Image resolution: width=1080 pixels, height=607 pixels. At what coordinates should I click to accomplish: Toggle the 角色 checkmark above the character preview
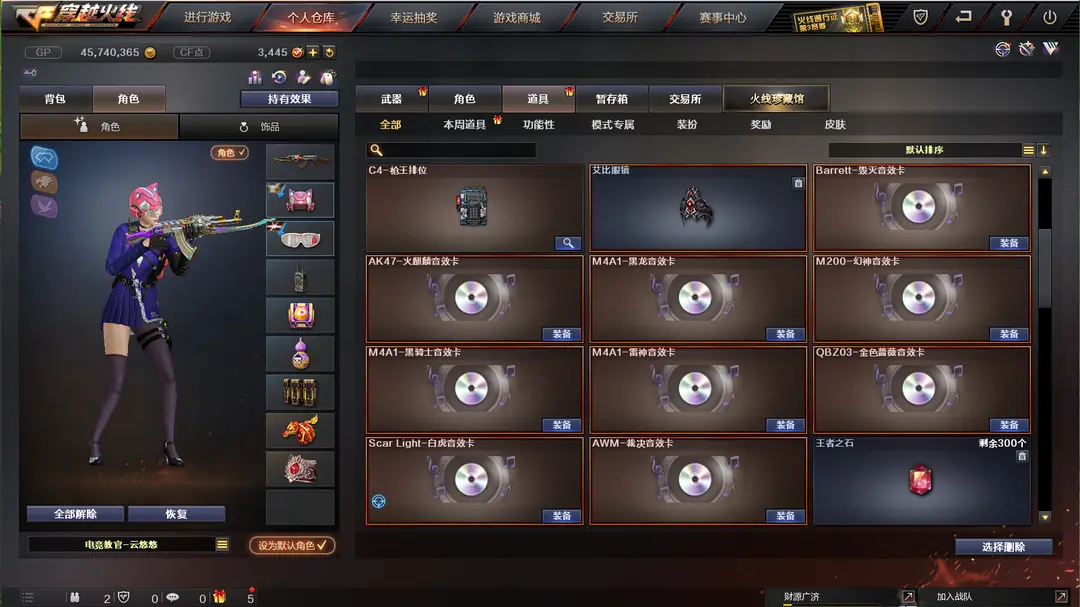pos(230,153)
